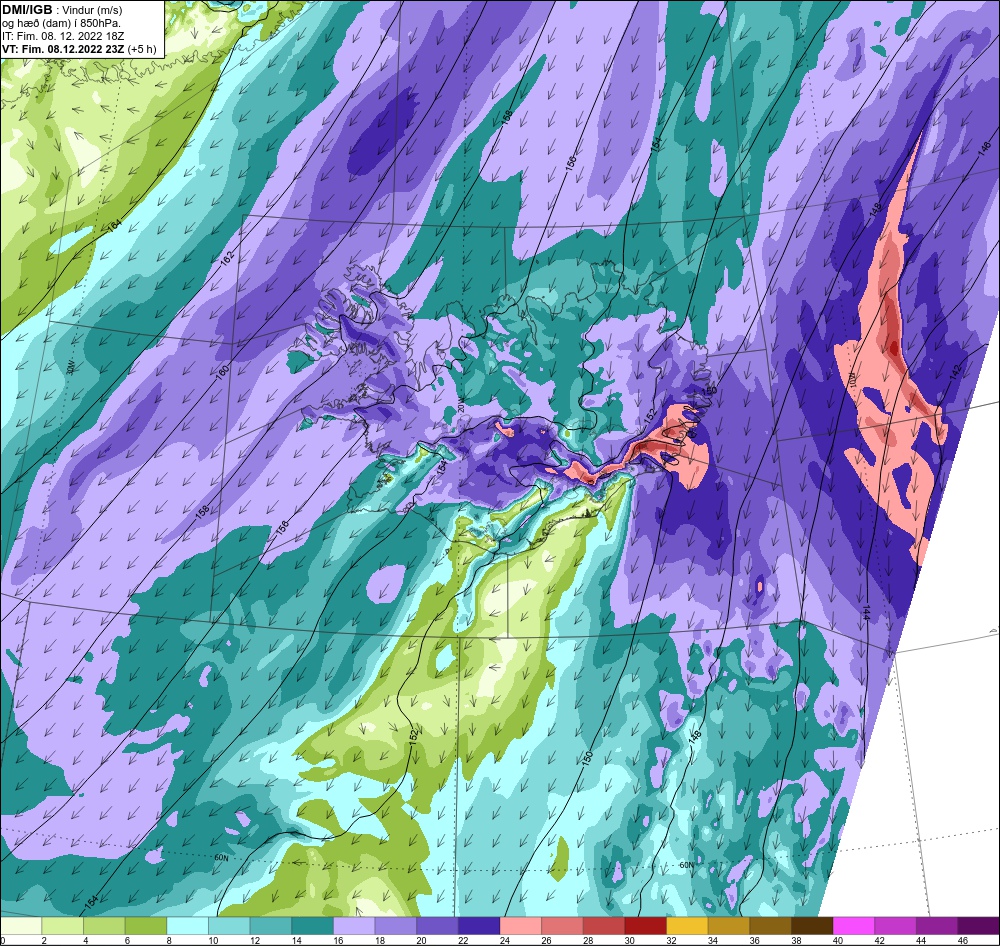The width and height of the screenshot is (1000, 946).
Task: Click the dark red swatch for 30–32 m/s
Action: (646, 925)
